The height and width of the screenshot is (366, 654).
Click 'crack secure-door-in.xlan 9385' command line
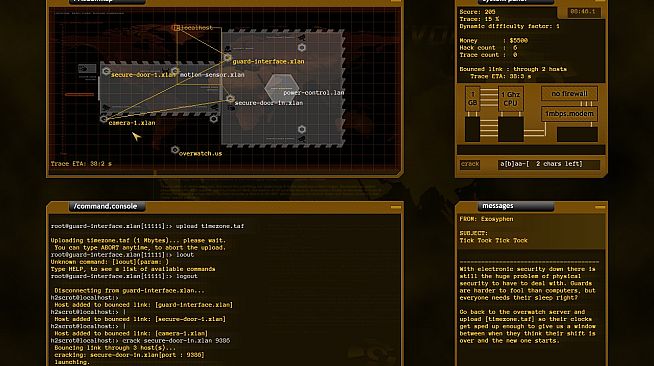coord(140,341)
